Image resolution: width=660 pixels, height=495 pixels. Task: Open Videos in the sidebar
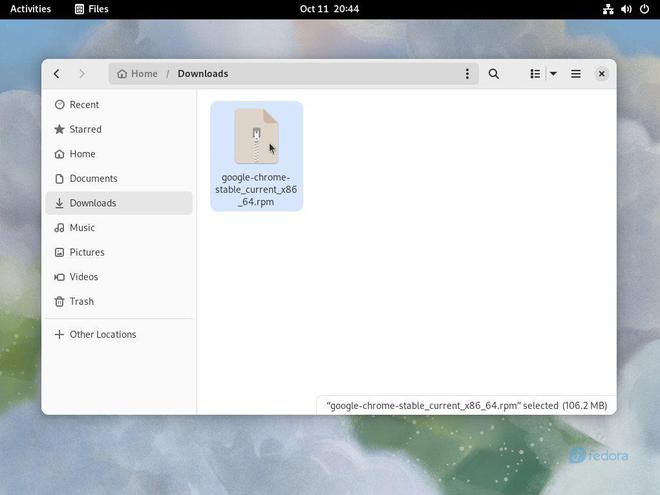119,277
